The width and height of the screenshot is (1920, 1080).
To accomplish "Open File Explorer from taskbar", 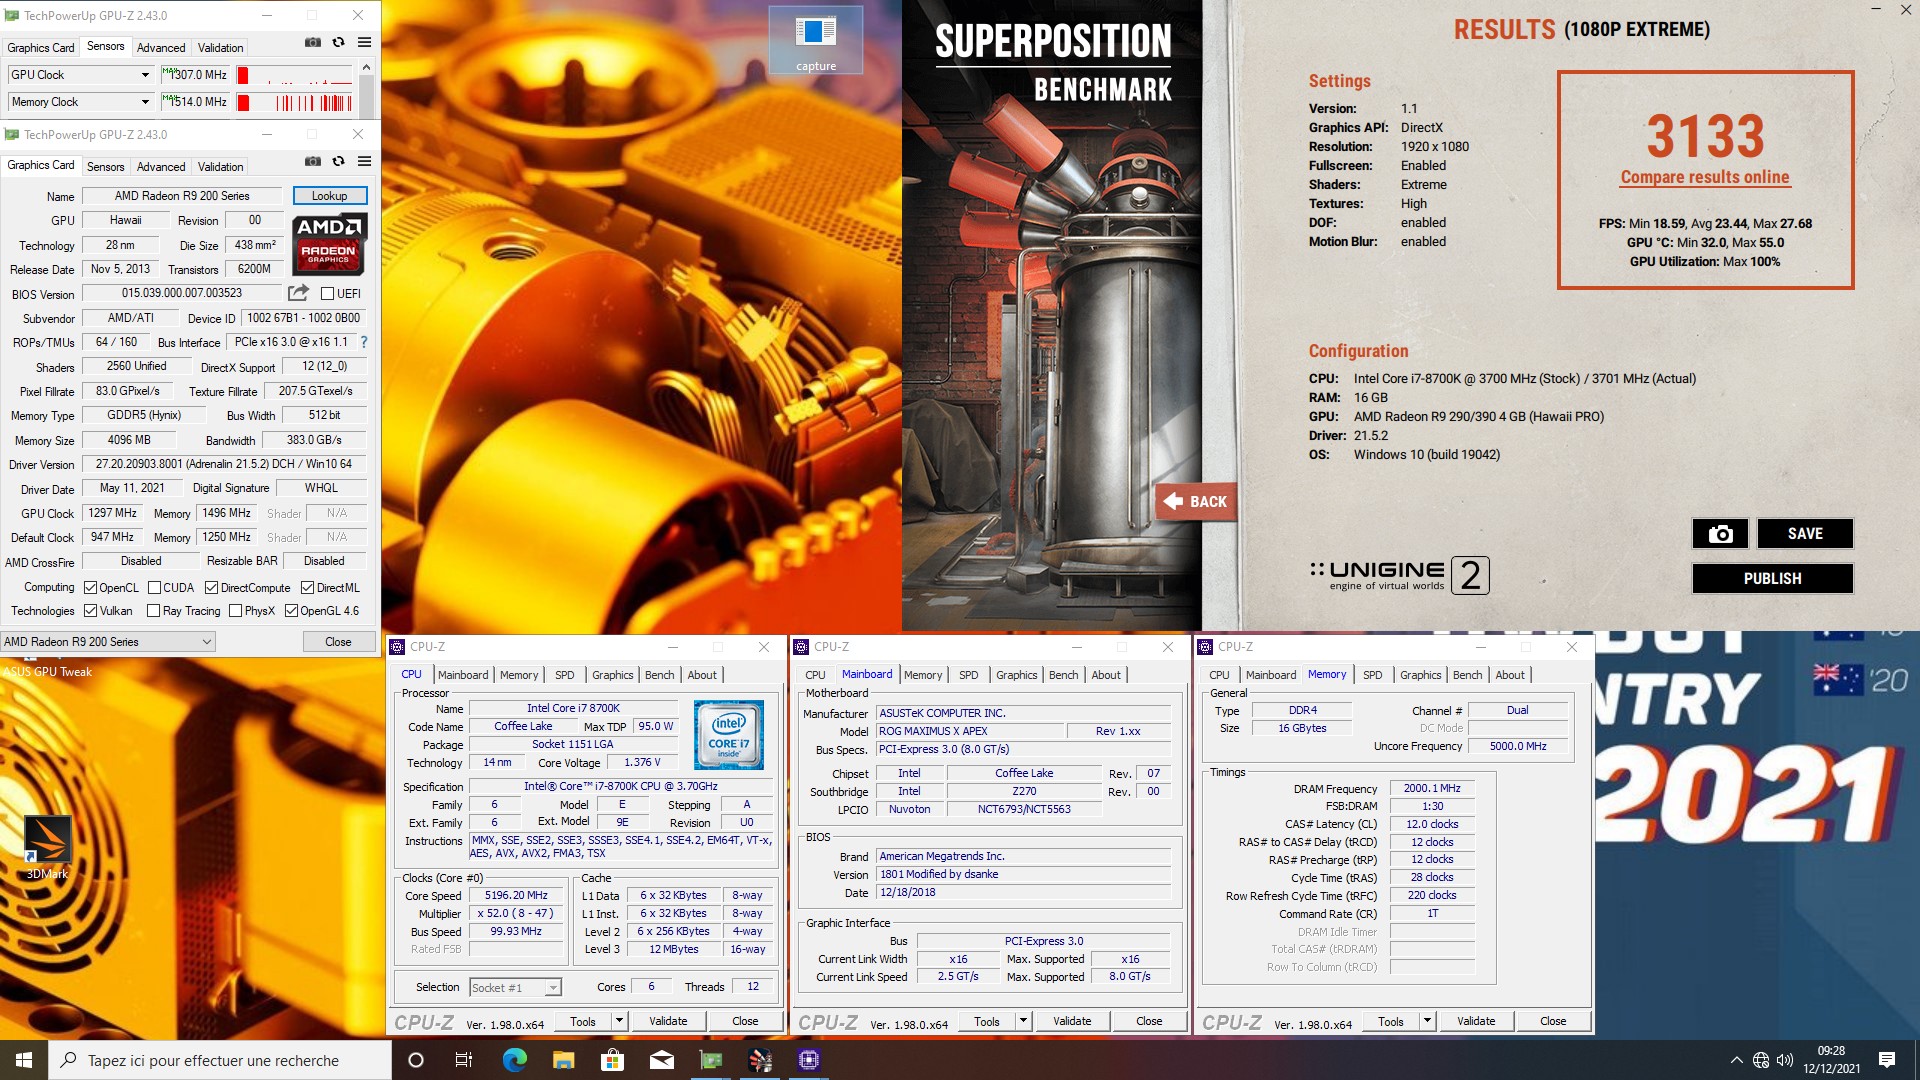I will pos(563,1060).
